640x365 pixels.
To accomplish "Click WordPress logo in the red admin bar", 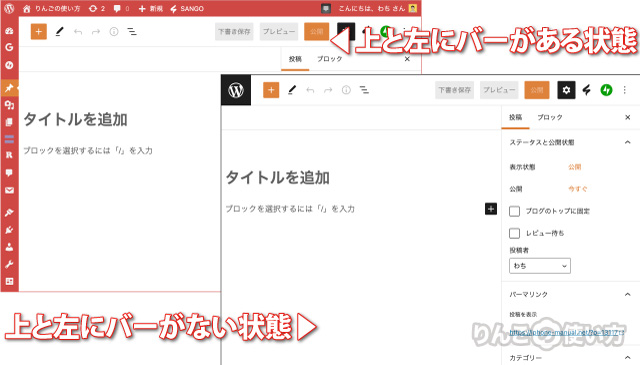I will point(9,8).
